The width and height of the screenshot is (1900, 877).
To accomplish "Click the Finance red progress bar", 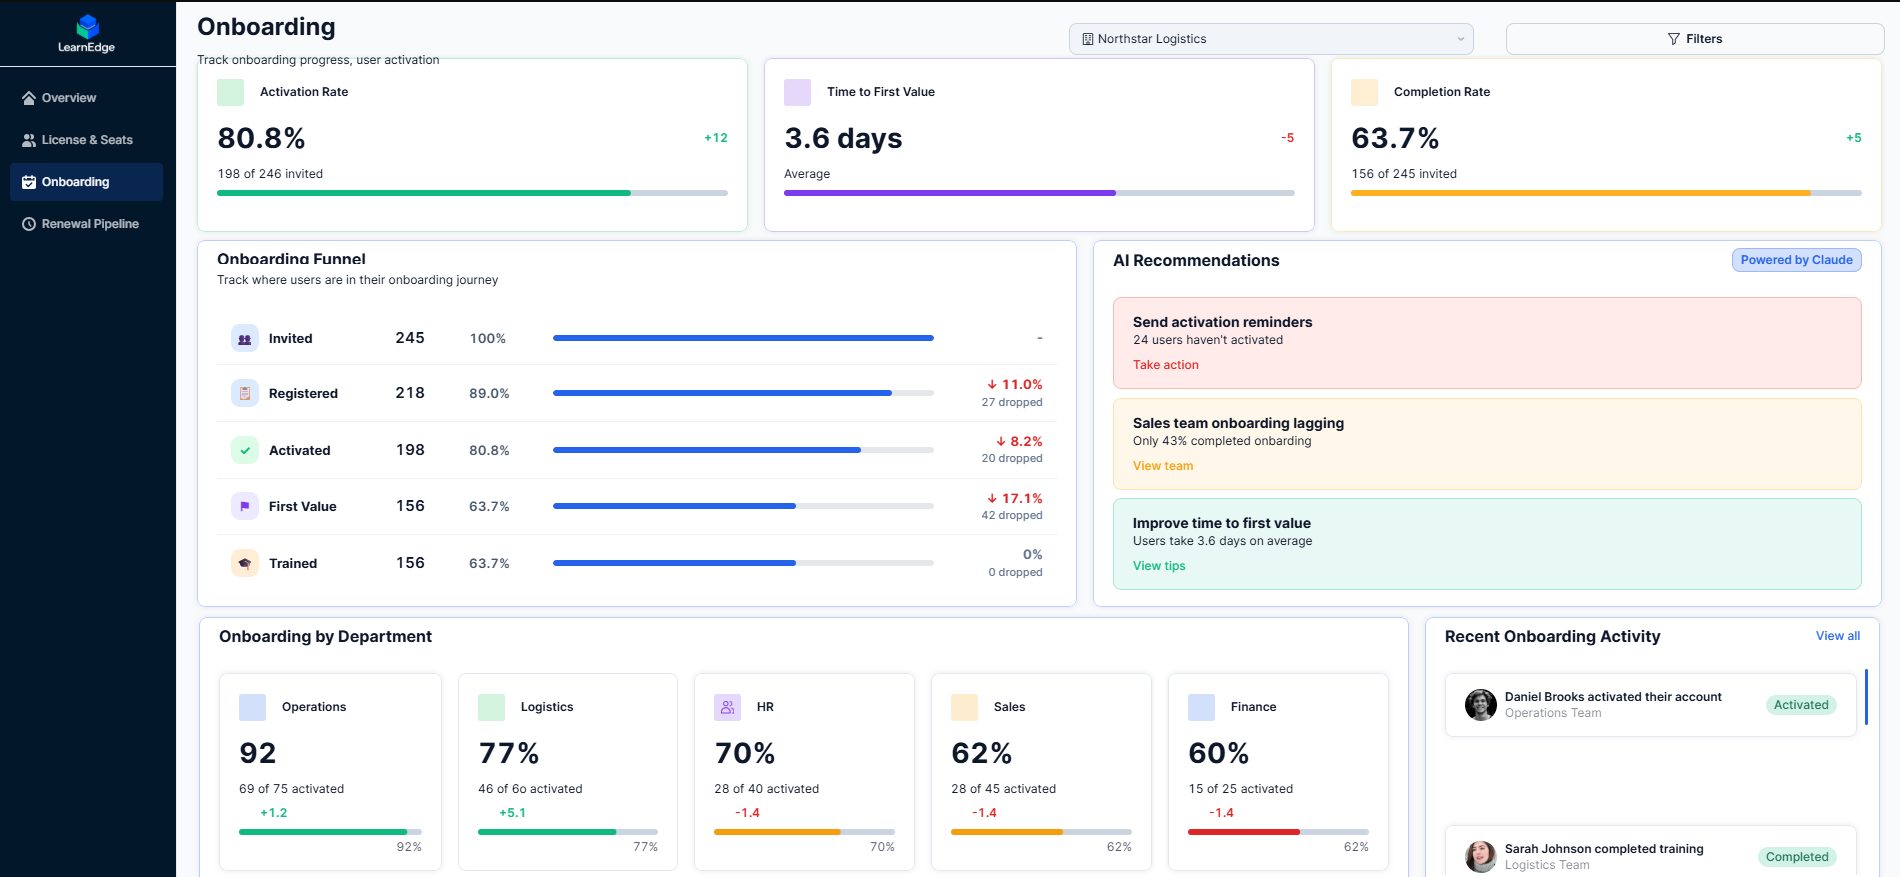I will (1278, 832).
